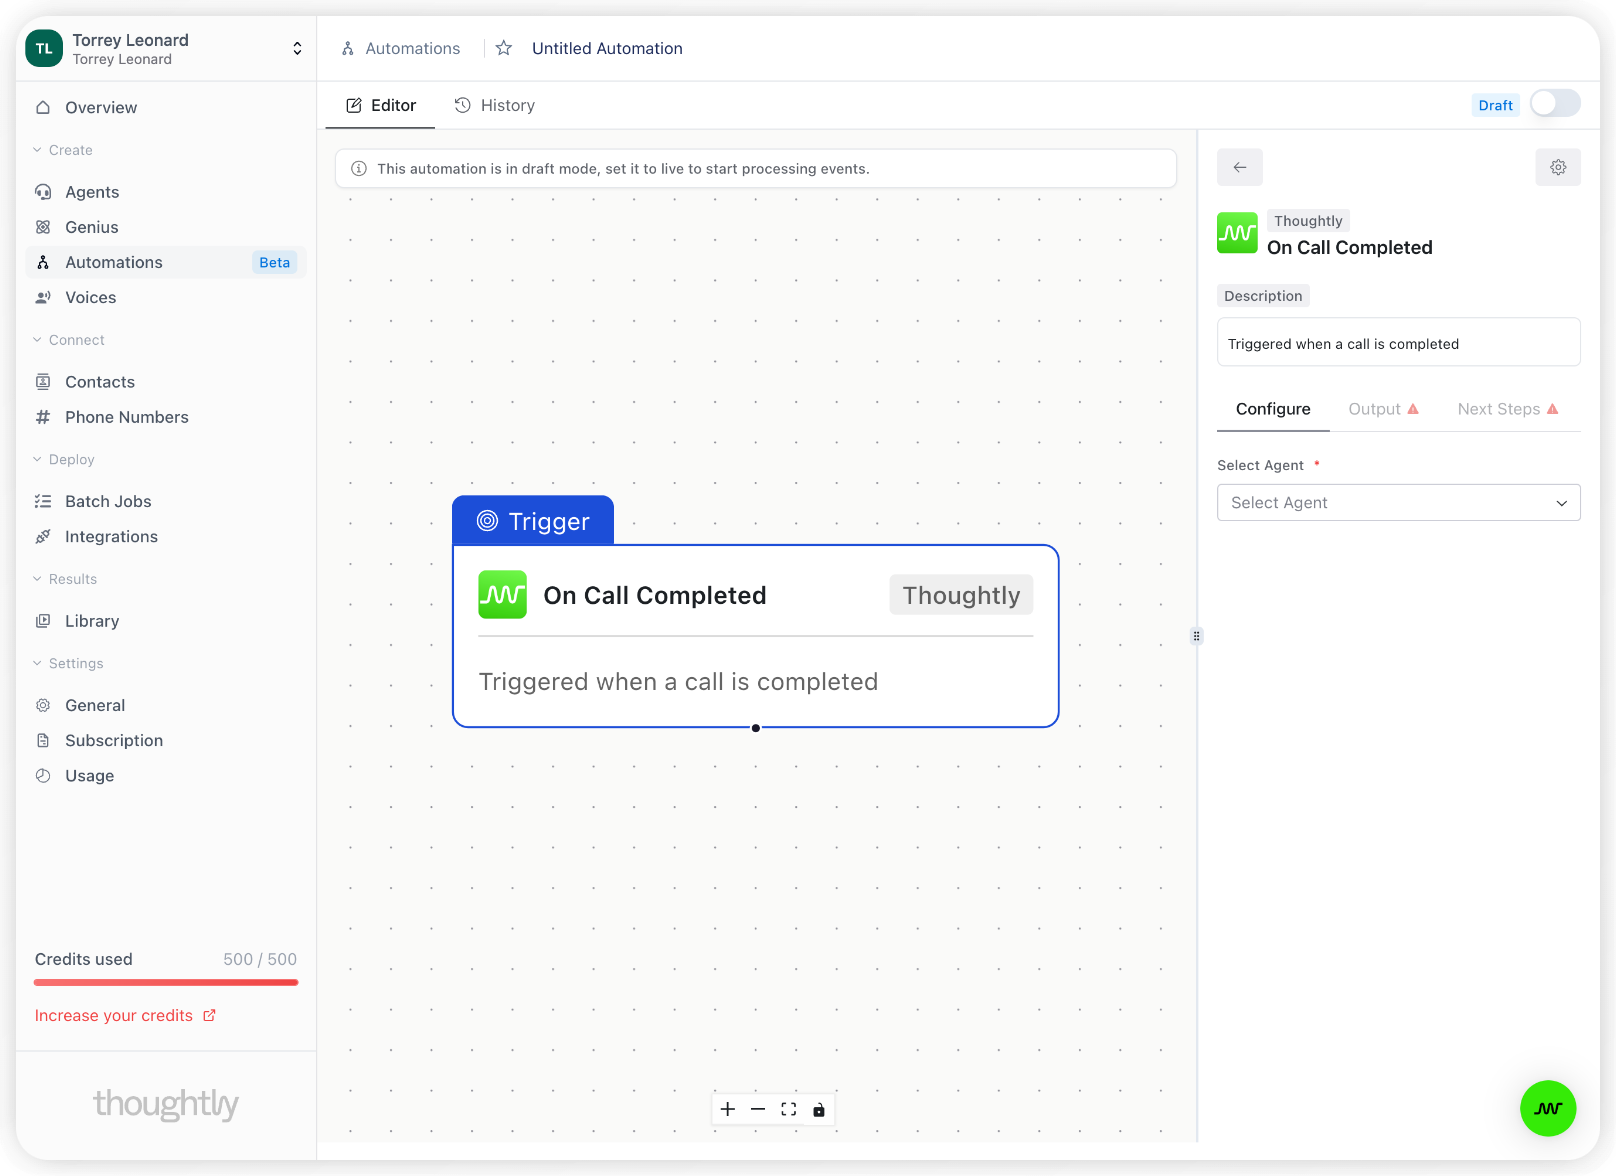Viewport: 1616px width, 1176px height.
Task: Zoom out on the canvas
Action: (x=758, y=1109)
